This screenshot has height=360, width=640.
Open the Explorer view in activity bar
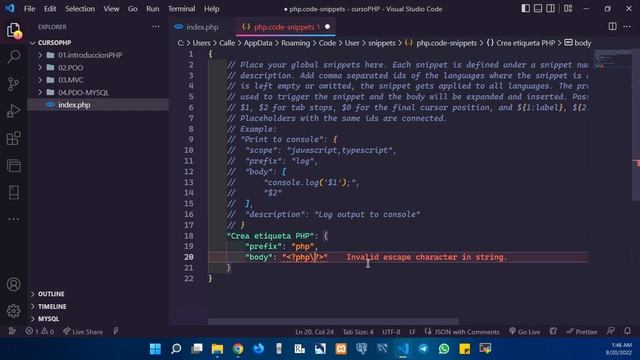pyautogui.click(x=13, y=30)
